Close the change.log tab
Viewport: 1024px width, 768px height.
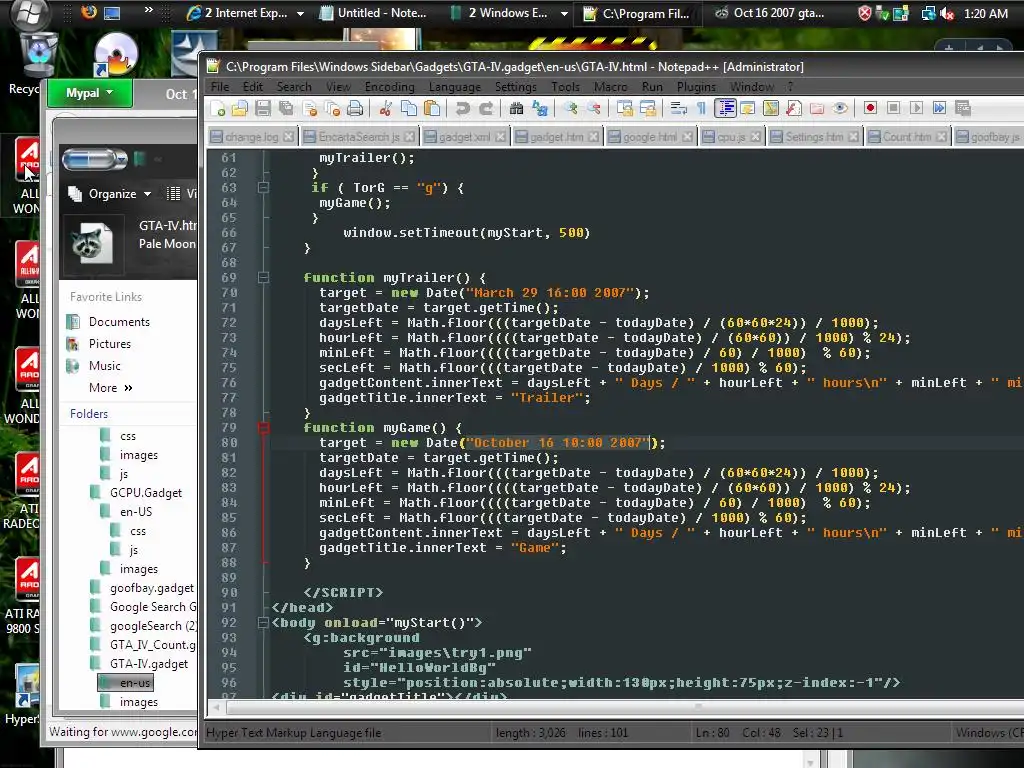tap(289, 137)
